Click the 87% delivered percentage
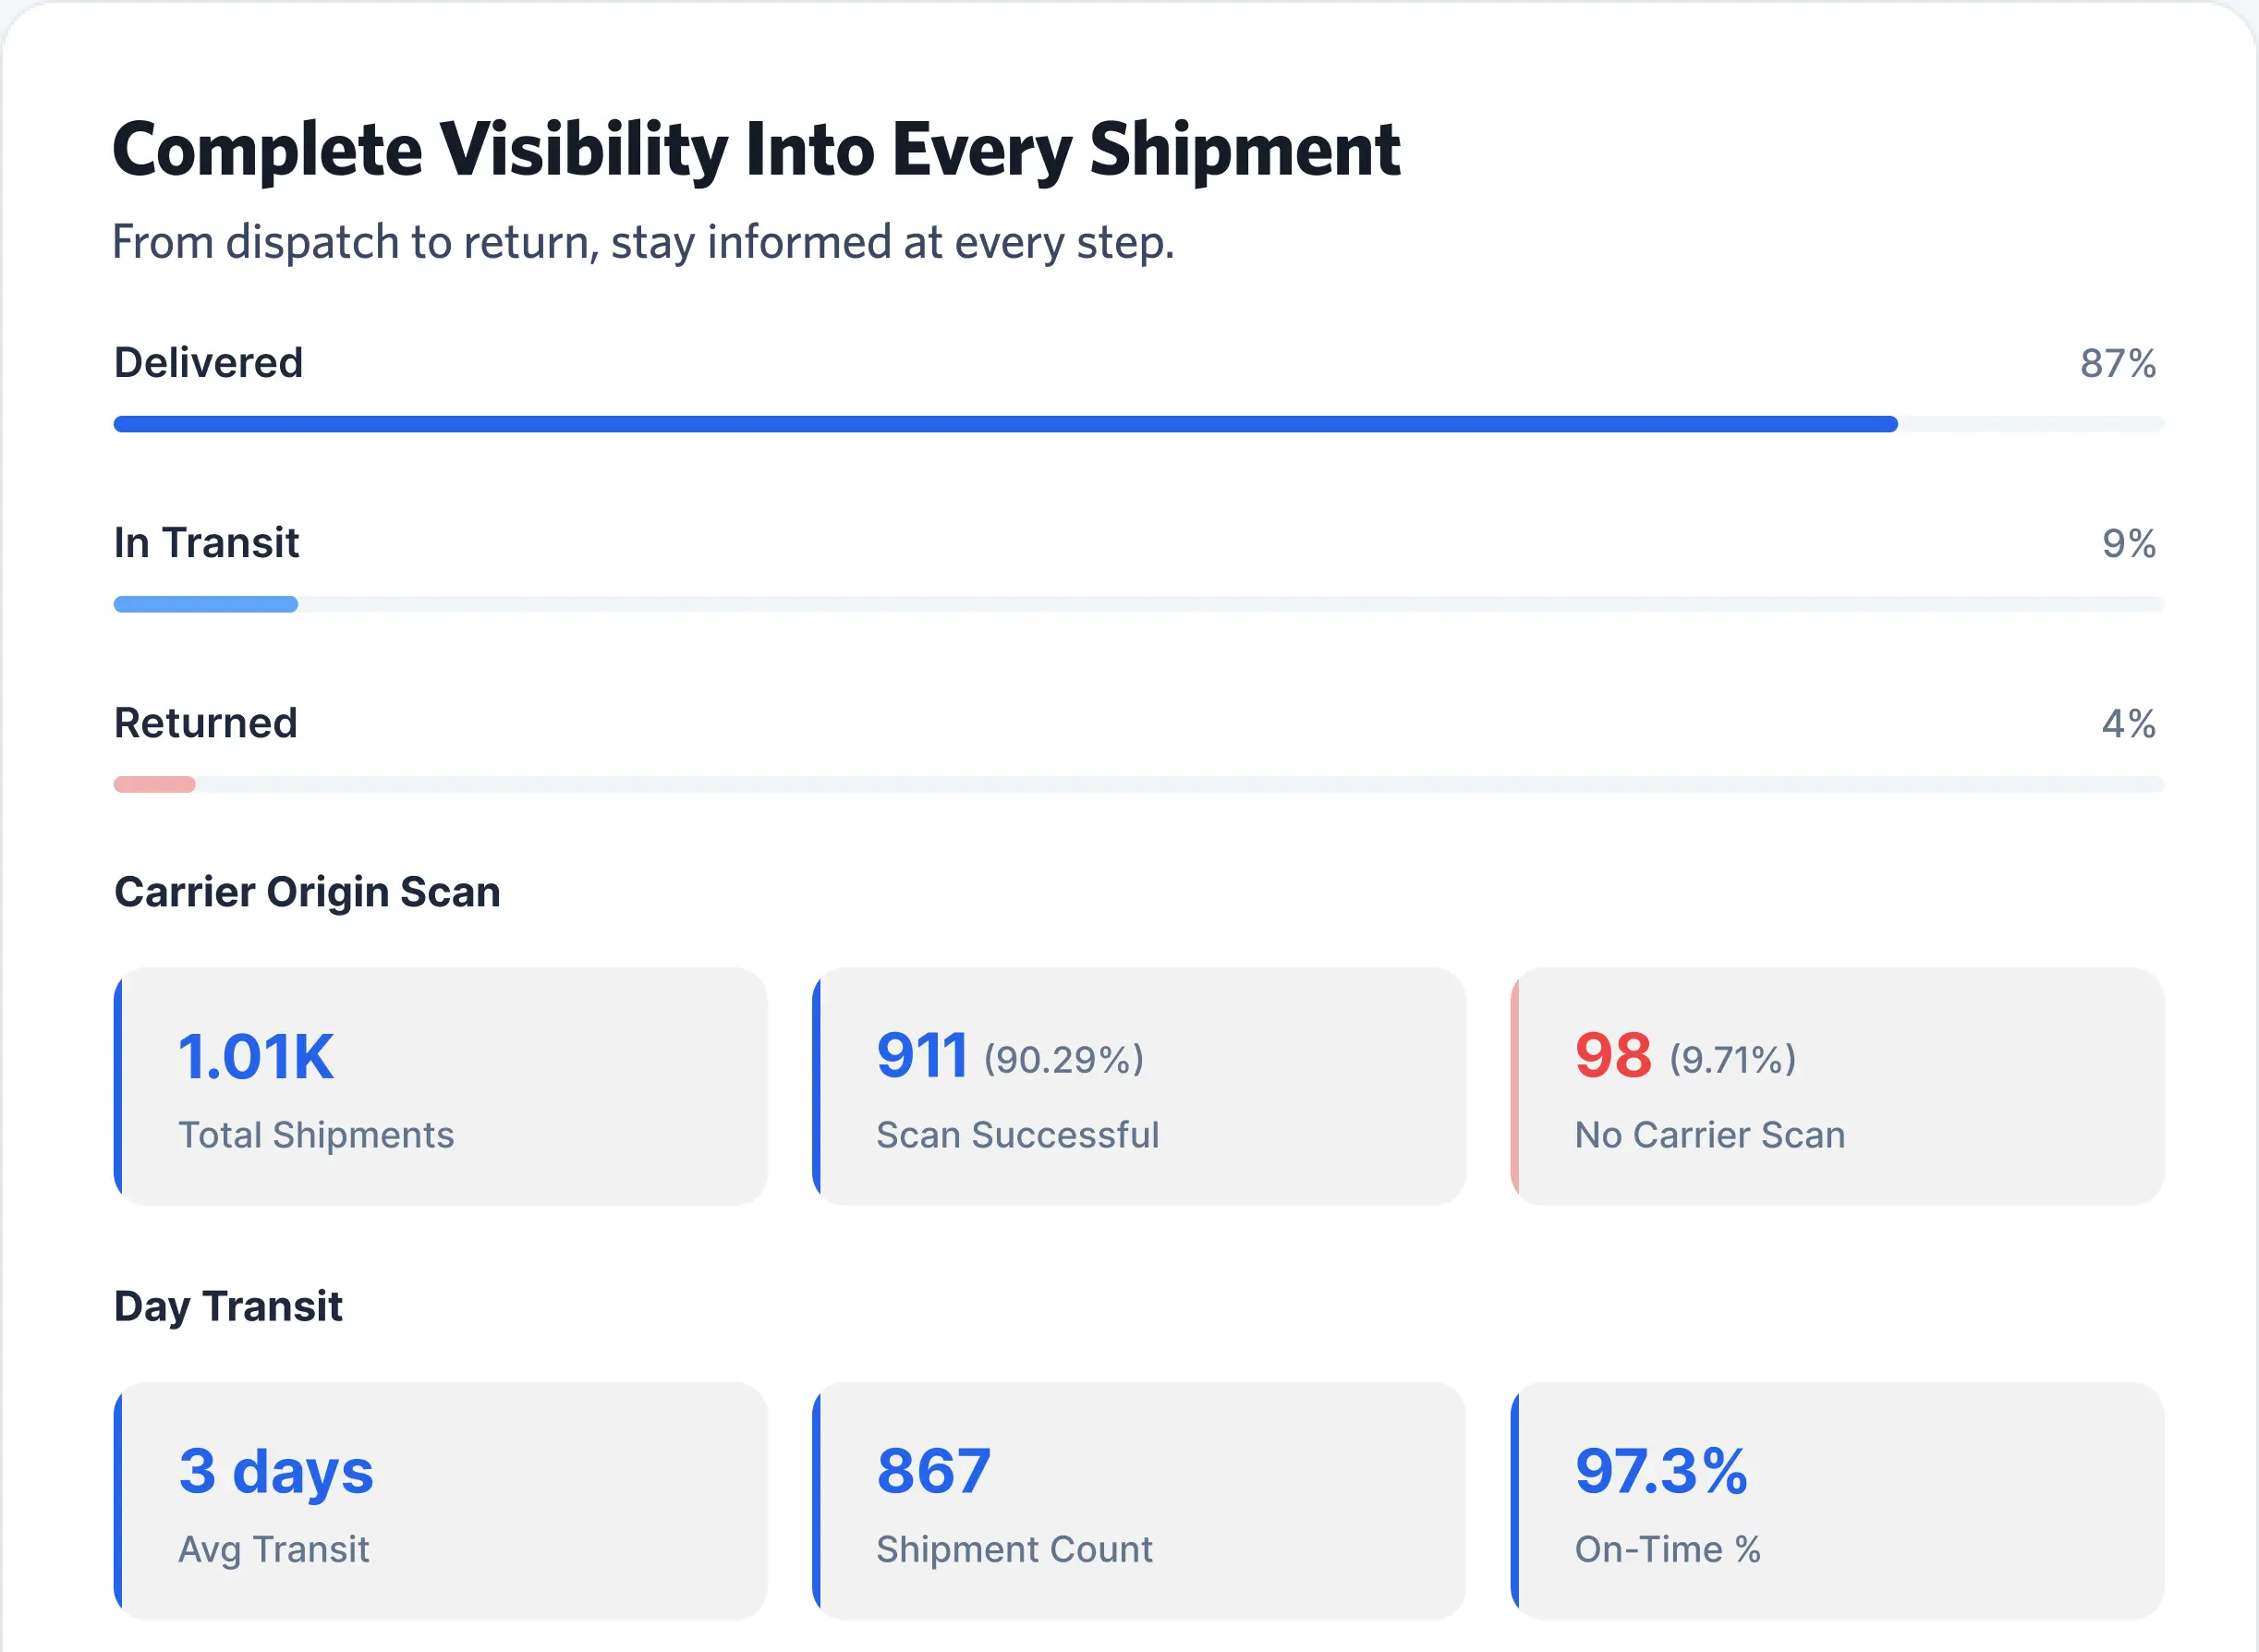This screenshot has width=2259, height=1652. click(x=2117, y=363)
